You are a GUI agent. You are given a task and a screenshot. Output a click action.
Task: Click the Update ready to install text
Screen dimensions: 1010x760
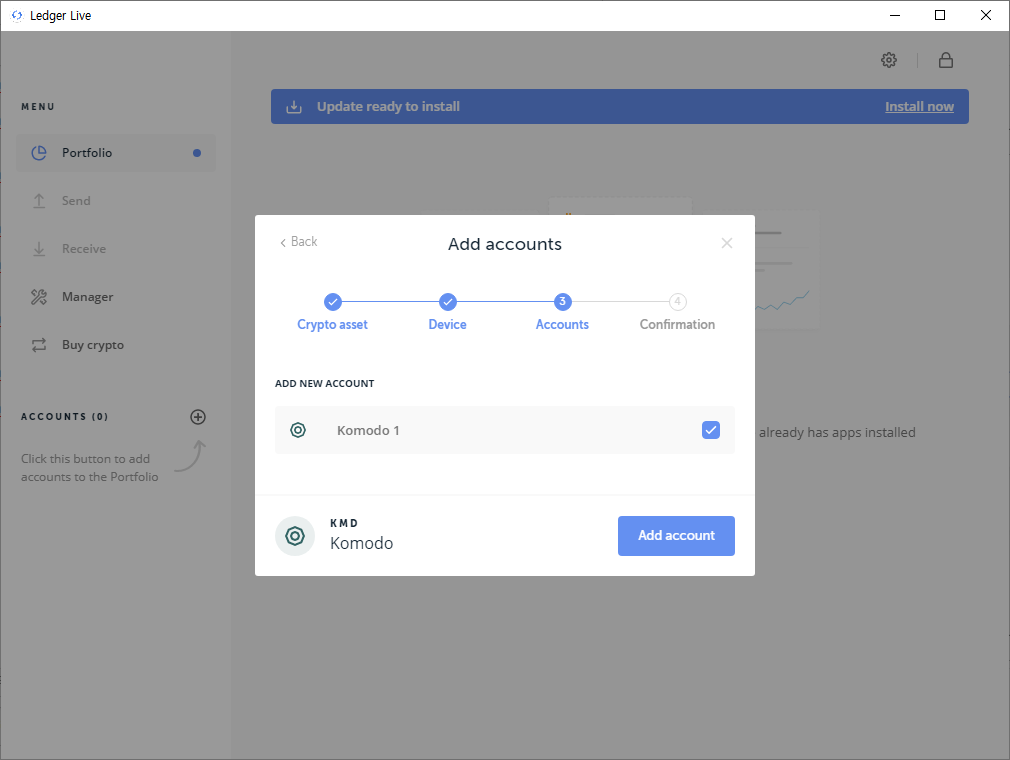[388, 107]
